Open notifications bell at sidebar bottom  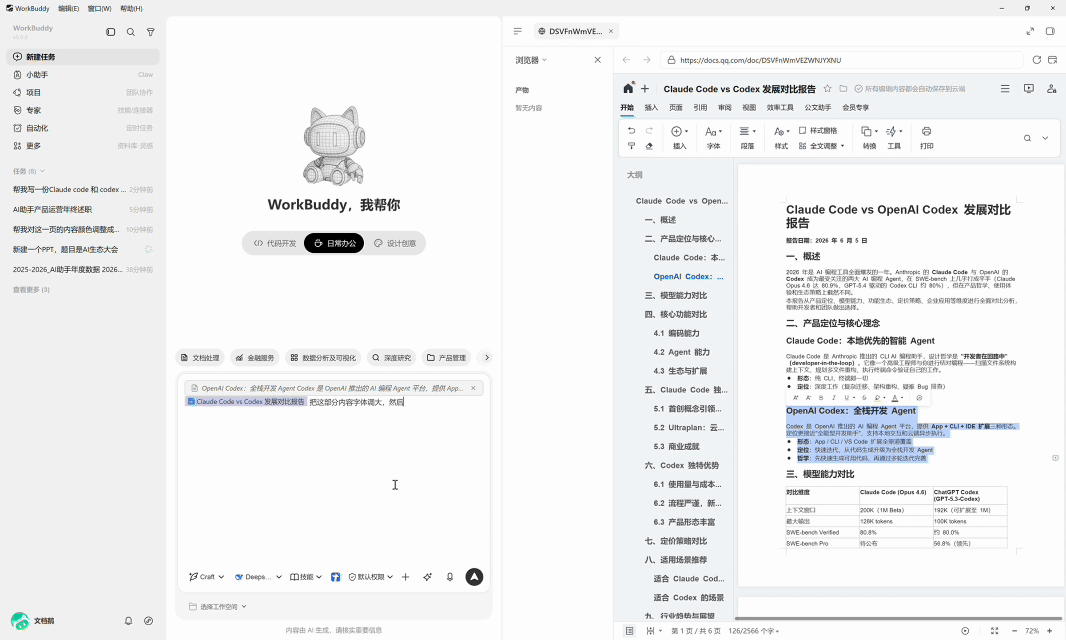coord(128,621)
